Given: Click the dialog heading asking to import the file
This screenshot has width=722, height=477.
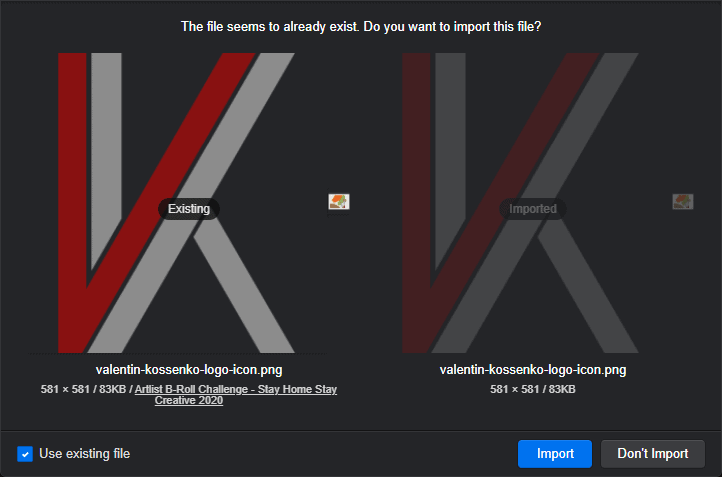Looking at the screenshot, I should (x=361, y=27).
